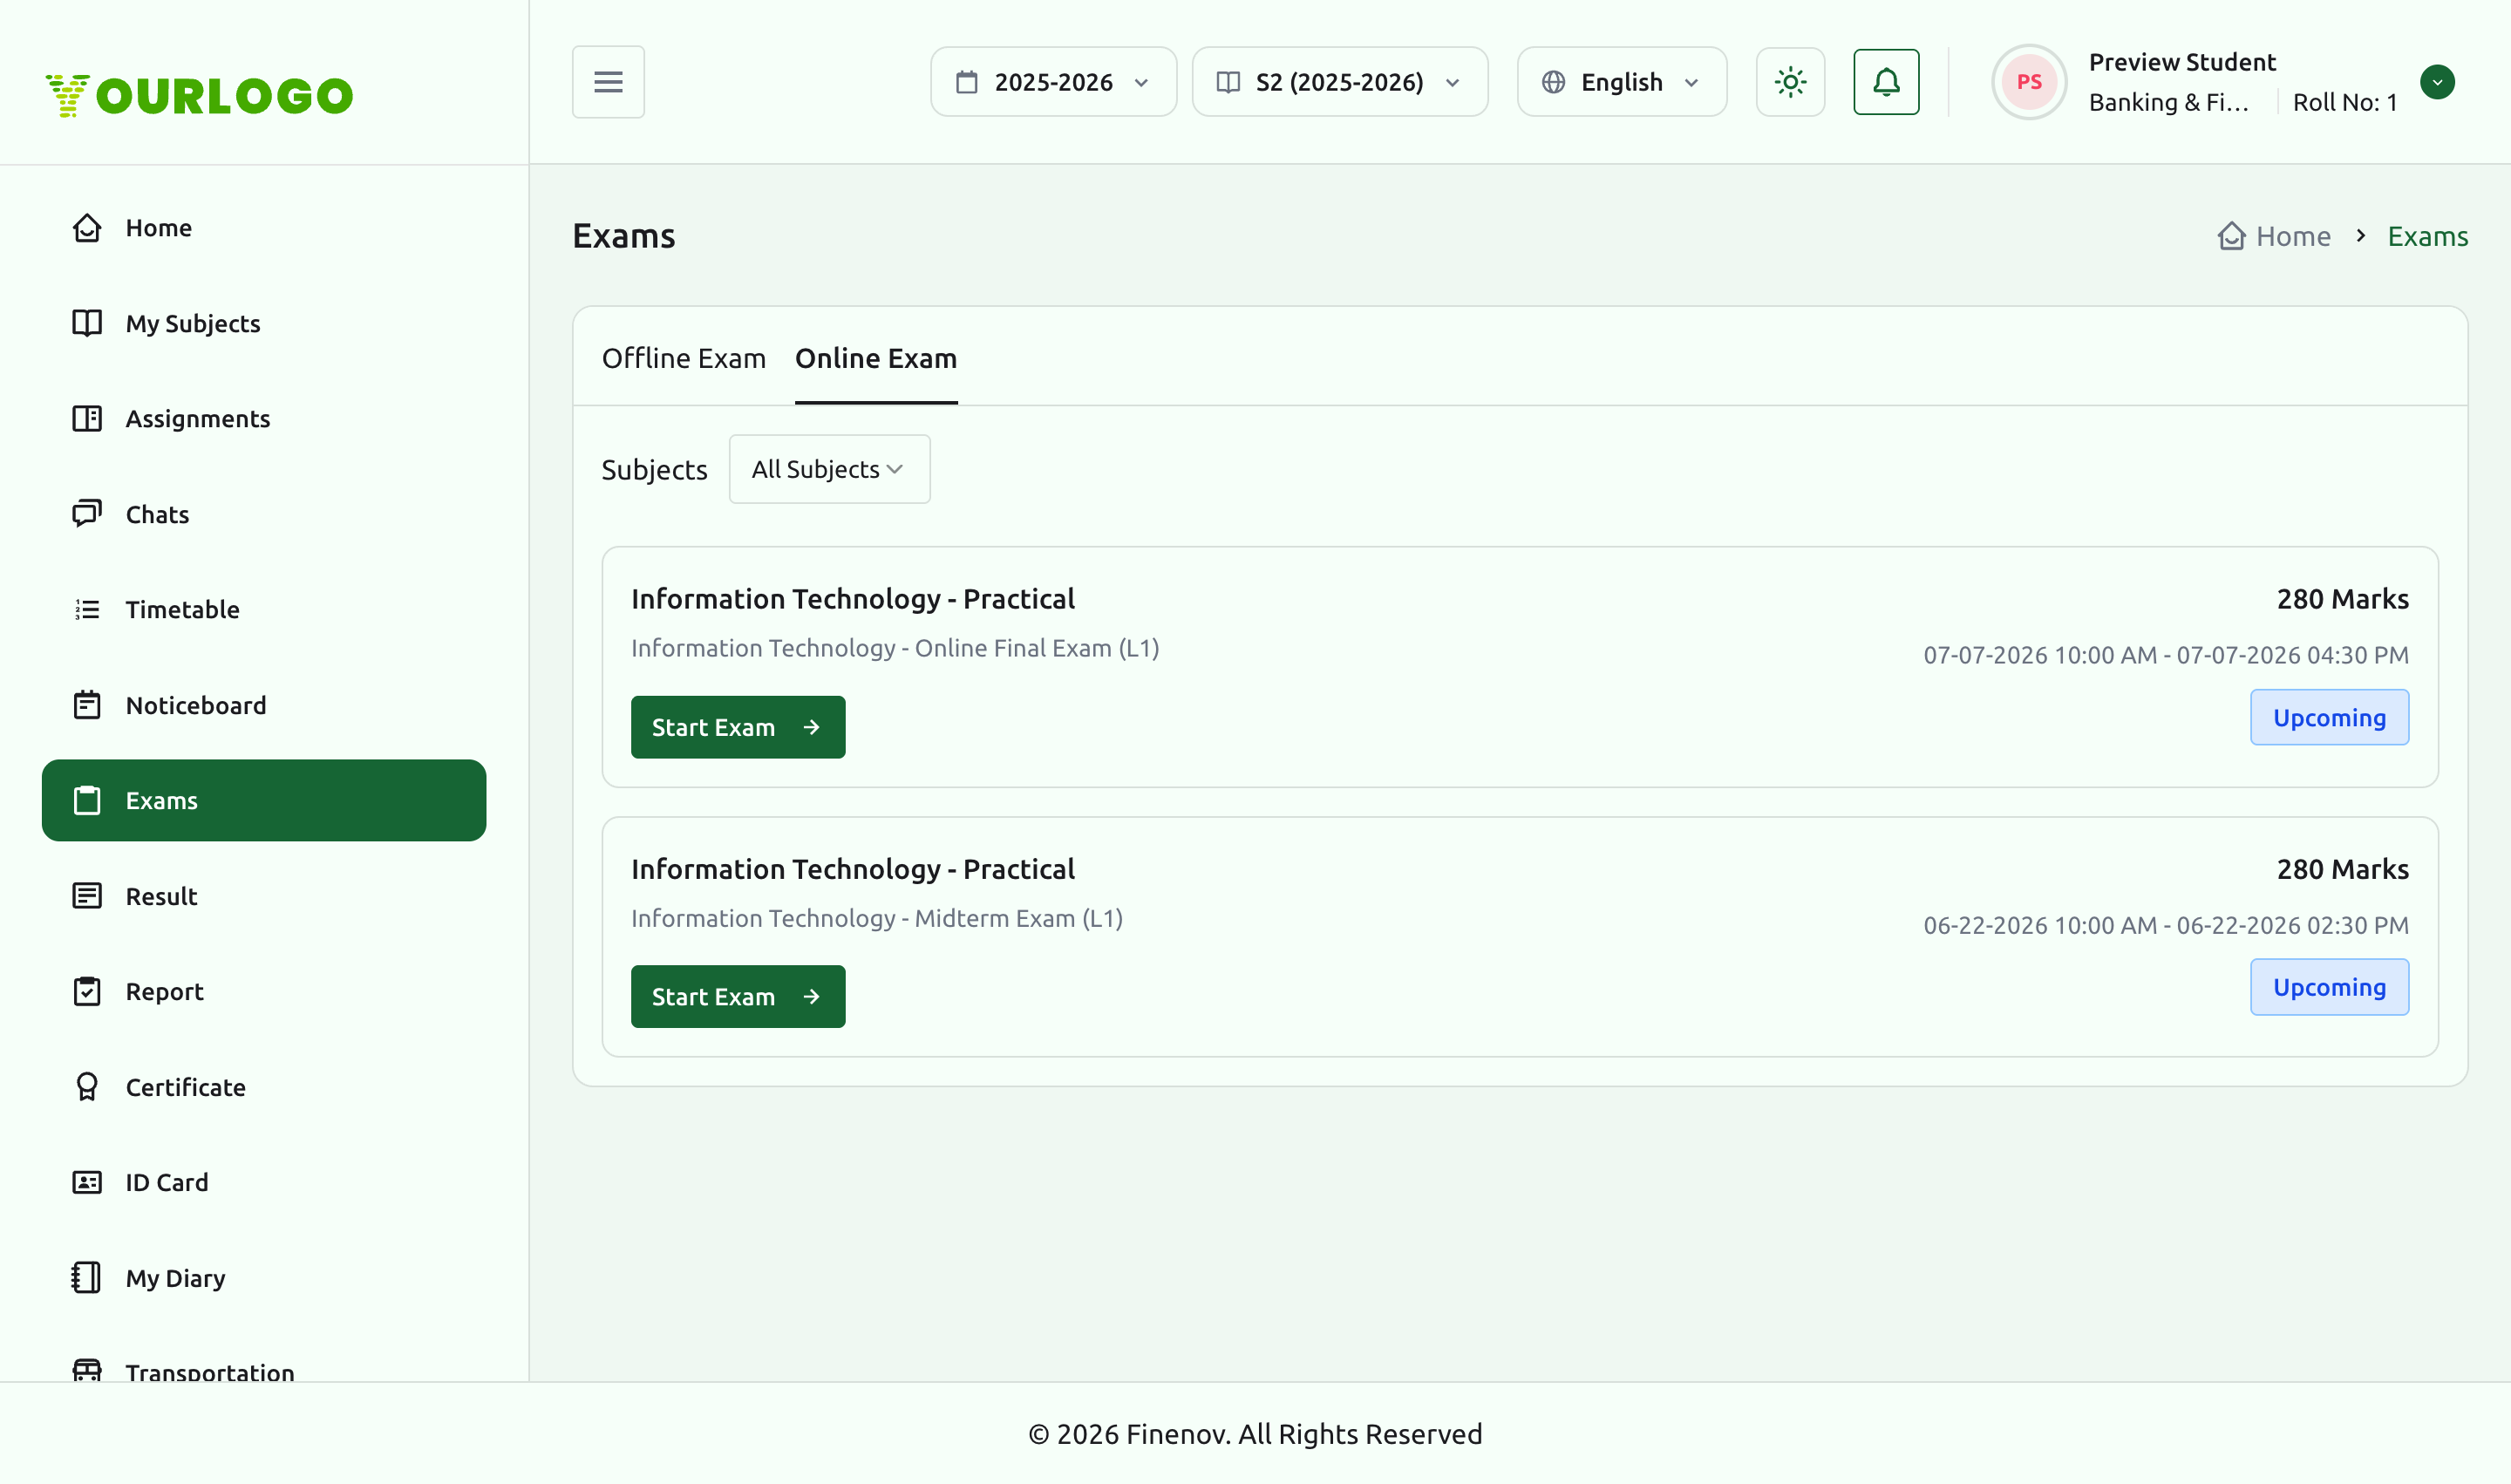
Task: Switch theme with the sun icon
Action: [x=1790, y=82]
